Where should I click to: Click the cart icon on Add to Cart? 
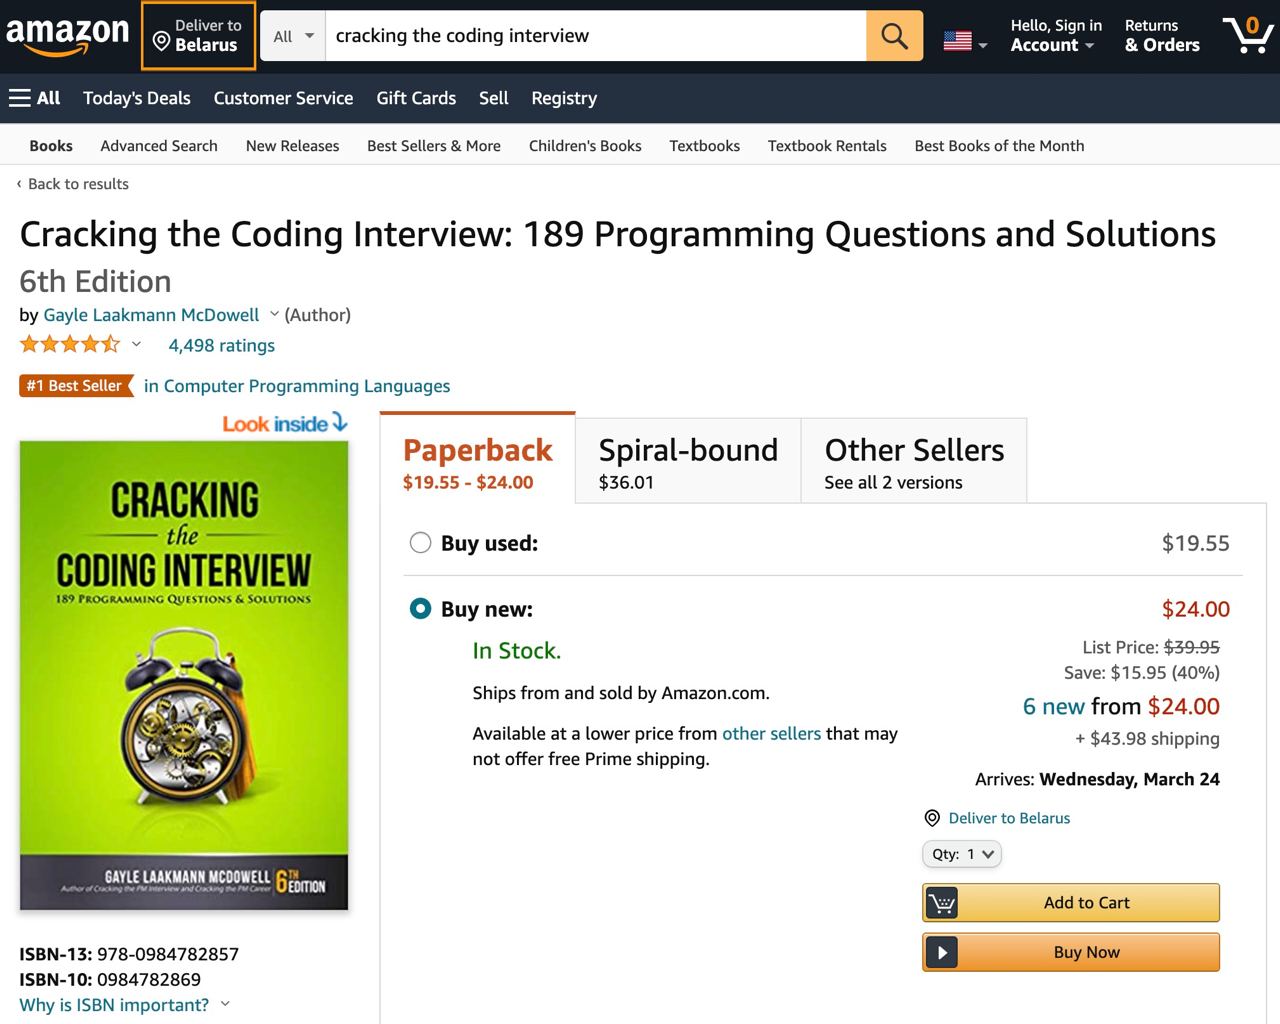[x=941, y=903]
